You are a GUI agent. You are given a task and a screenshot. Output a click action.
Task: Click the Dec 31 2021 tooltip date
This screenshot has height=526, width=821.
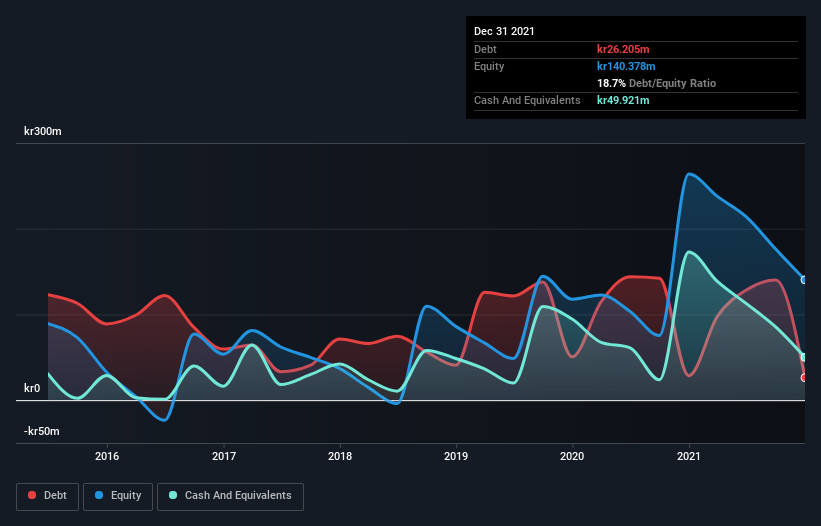point(504,31)
